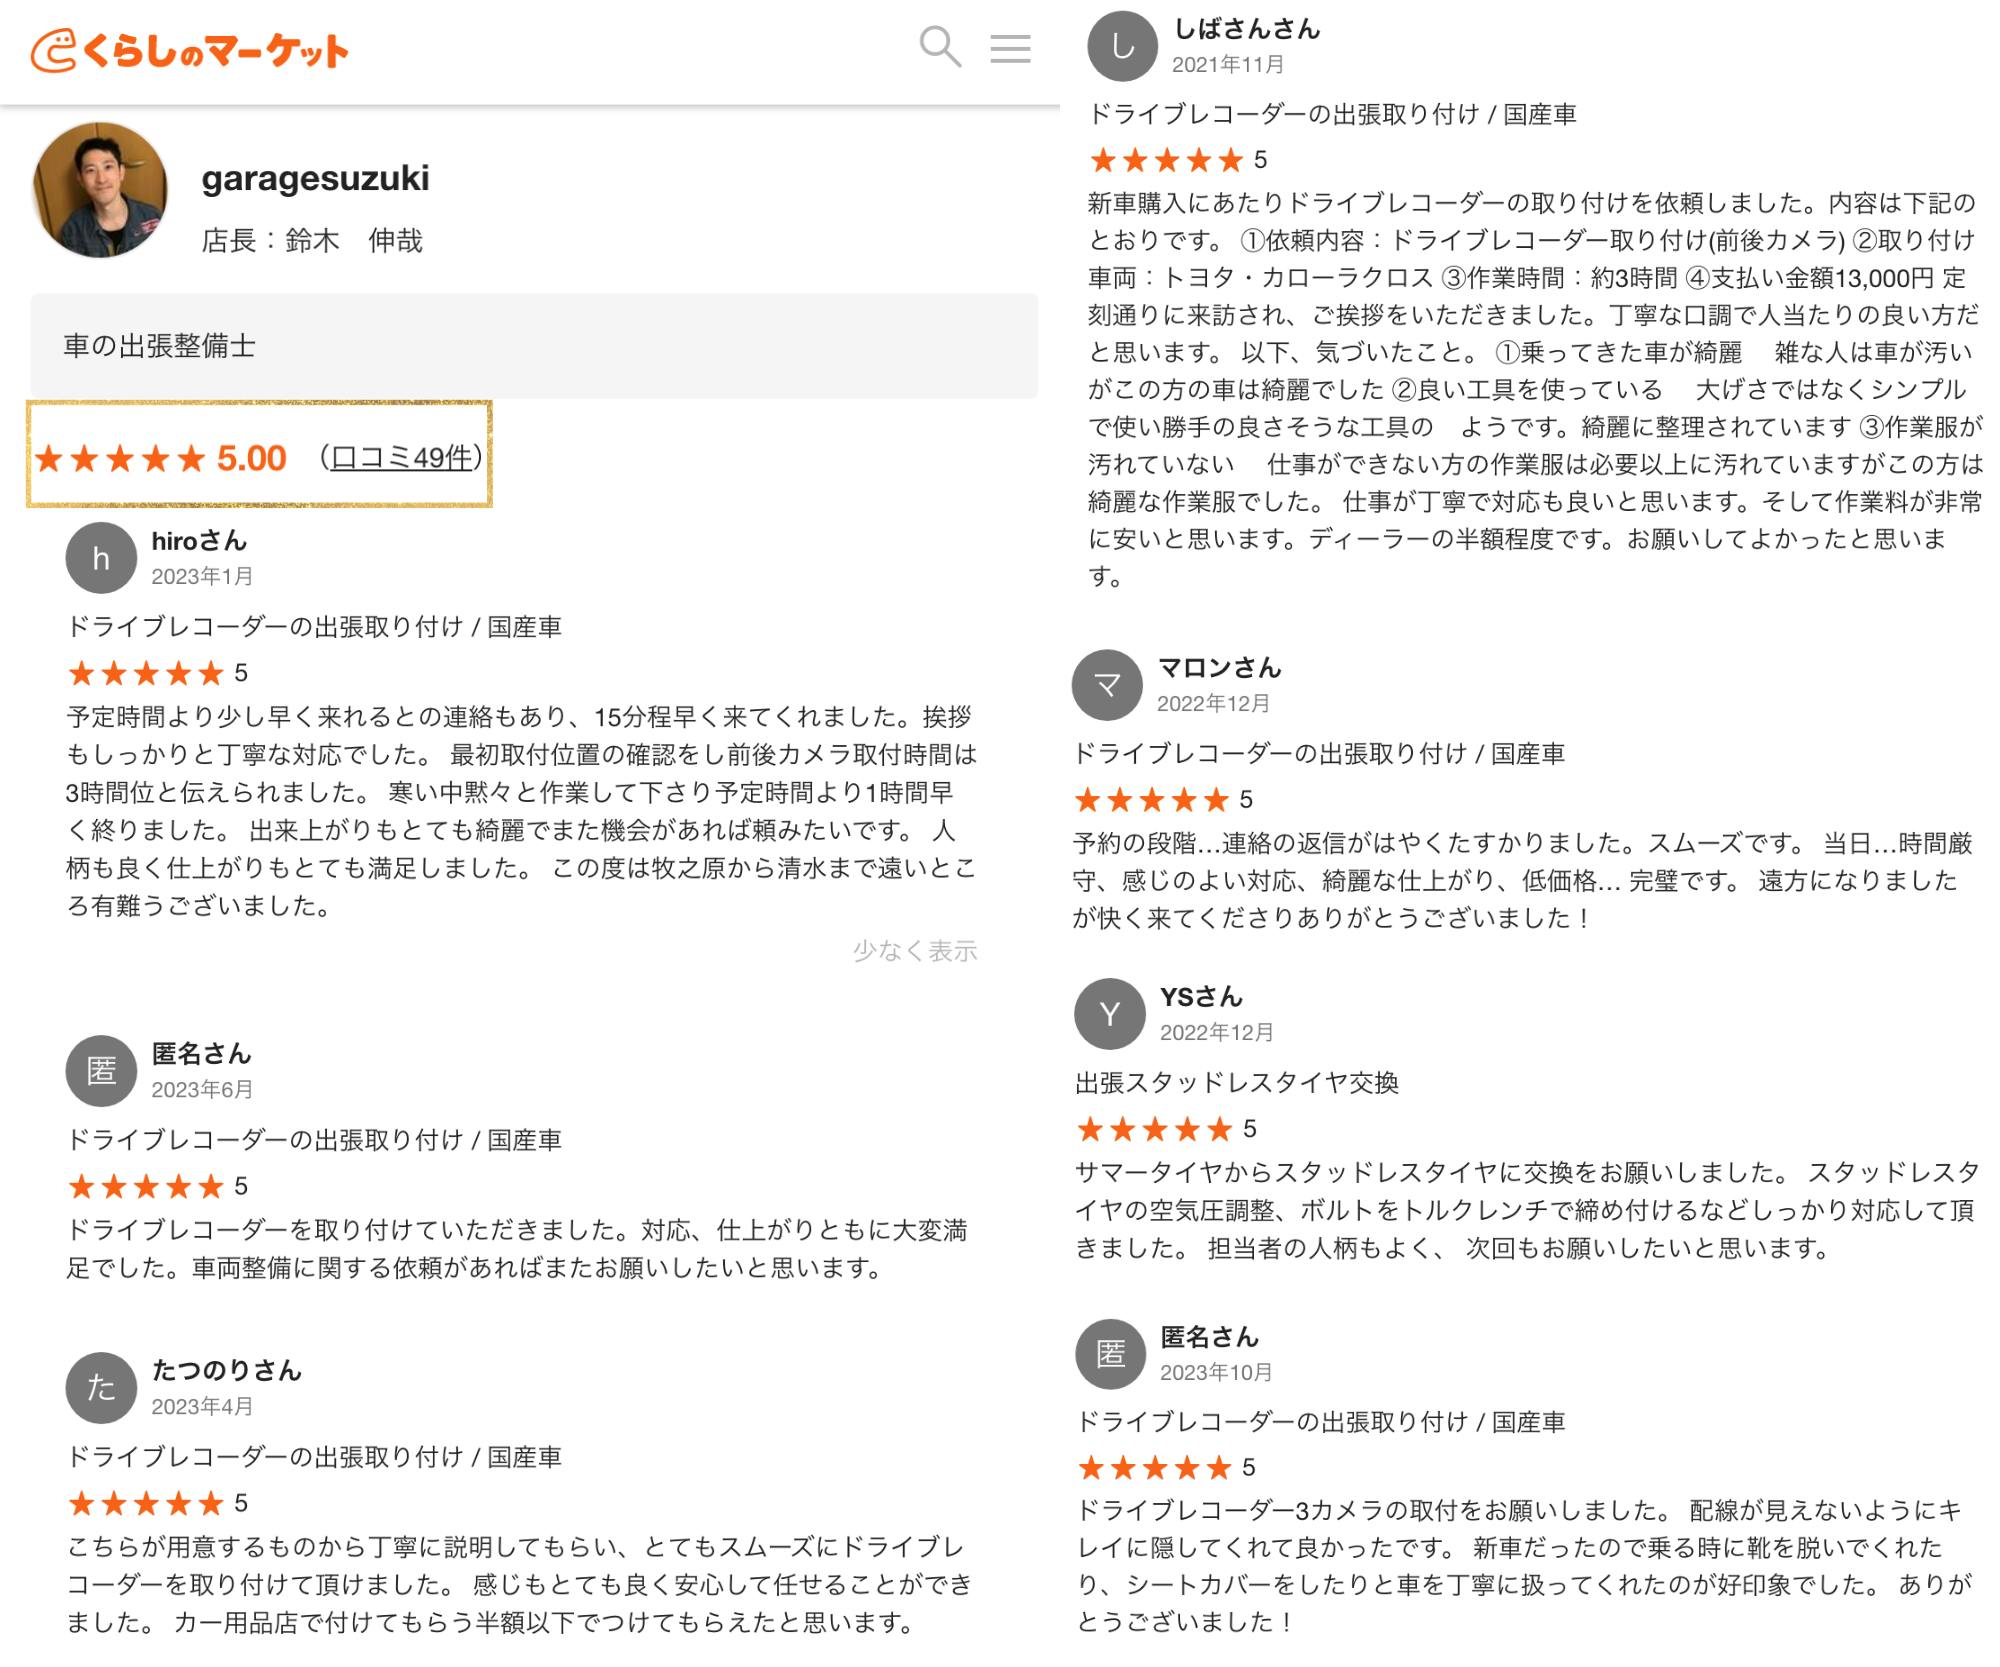Click the search magnifier icon
Viewport: 2000px width, 1667px height.
[x=939, y=47]
